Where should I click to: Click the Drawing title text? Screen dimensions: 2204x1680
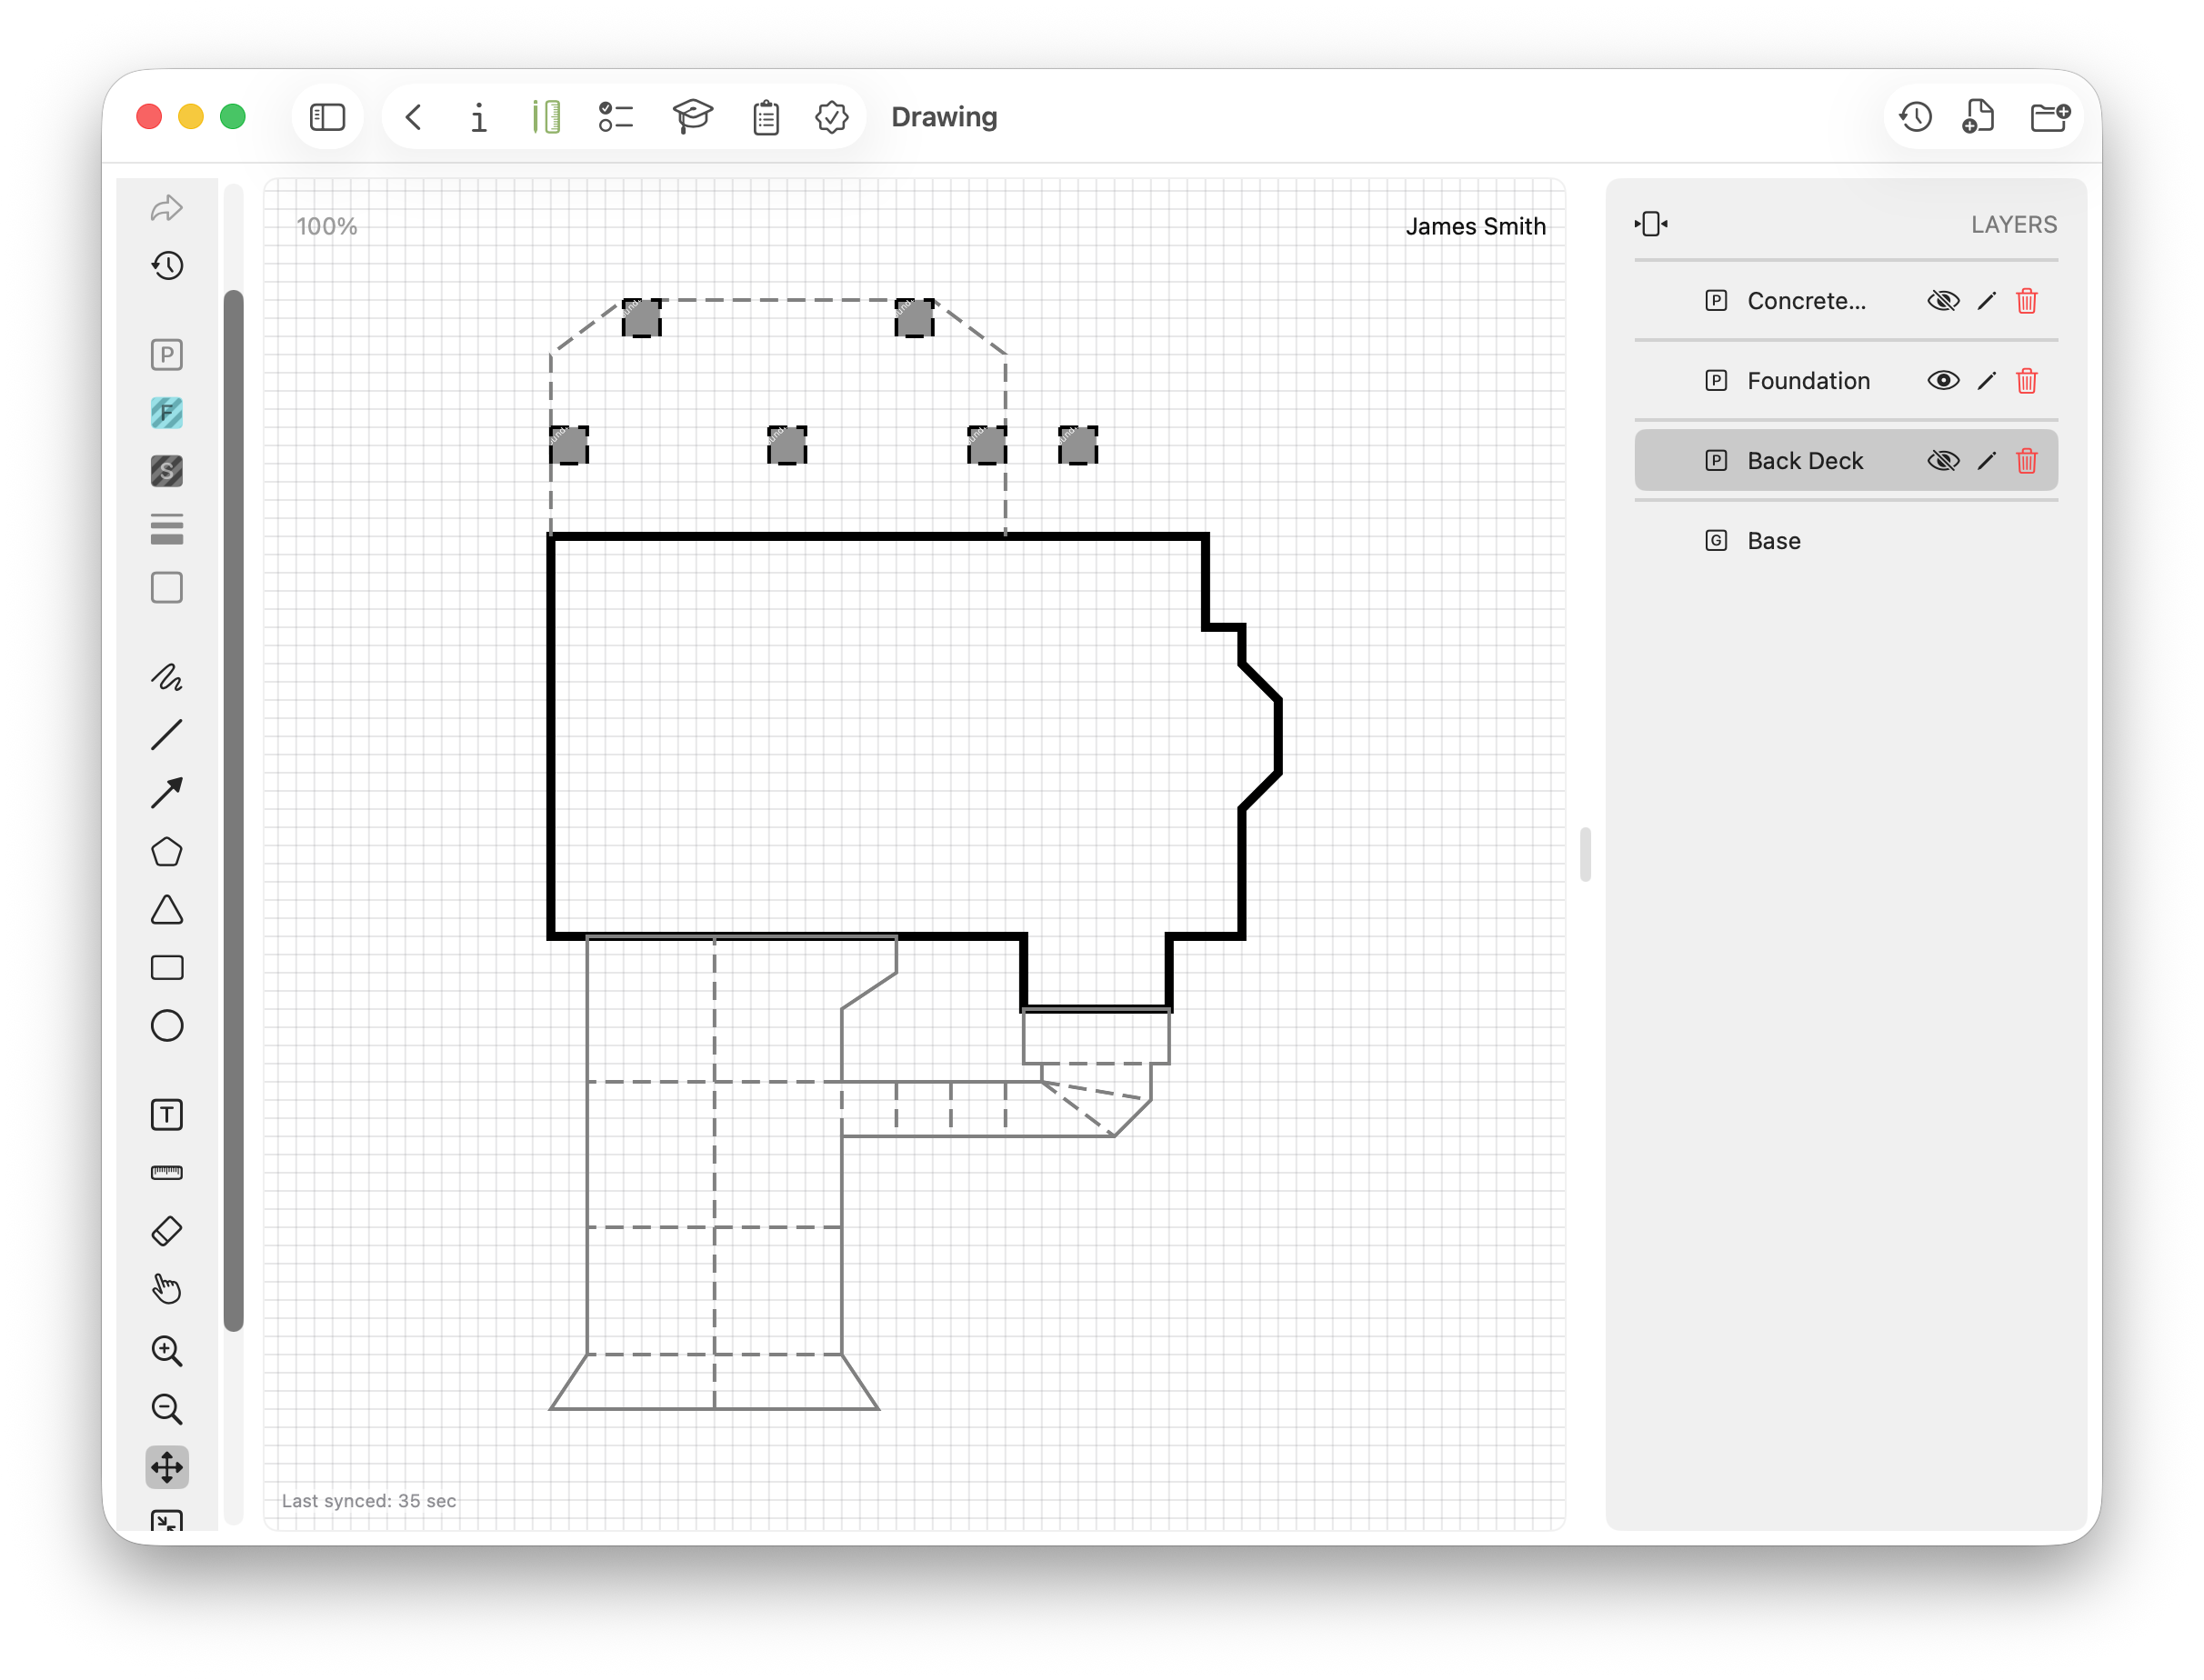click(x=944, y=117)
